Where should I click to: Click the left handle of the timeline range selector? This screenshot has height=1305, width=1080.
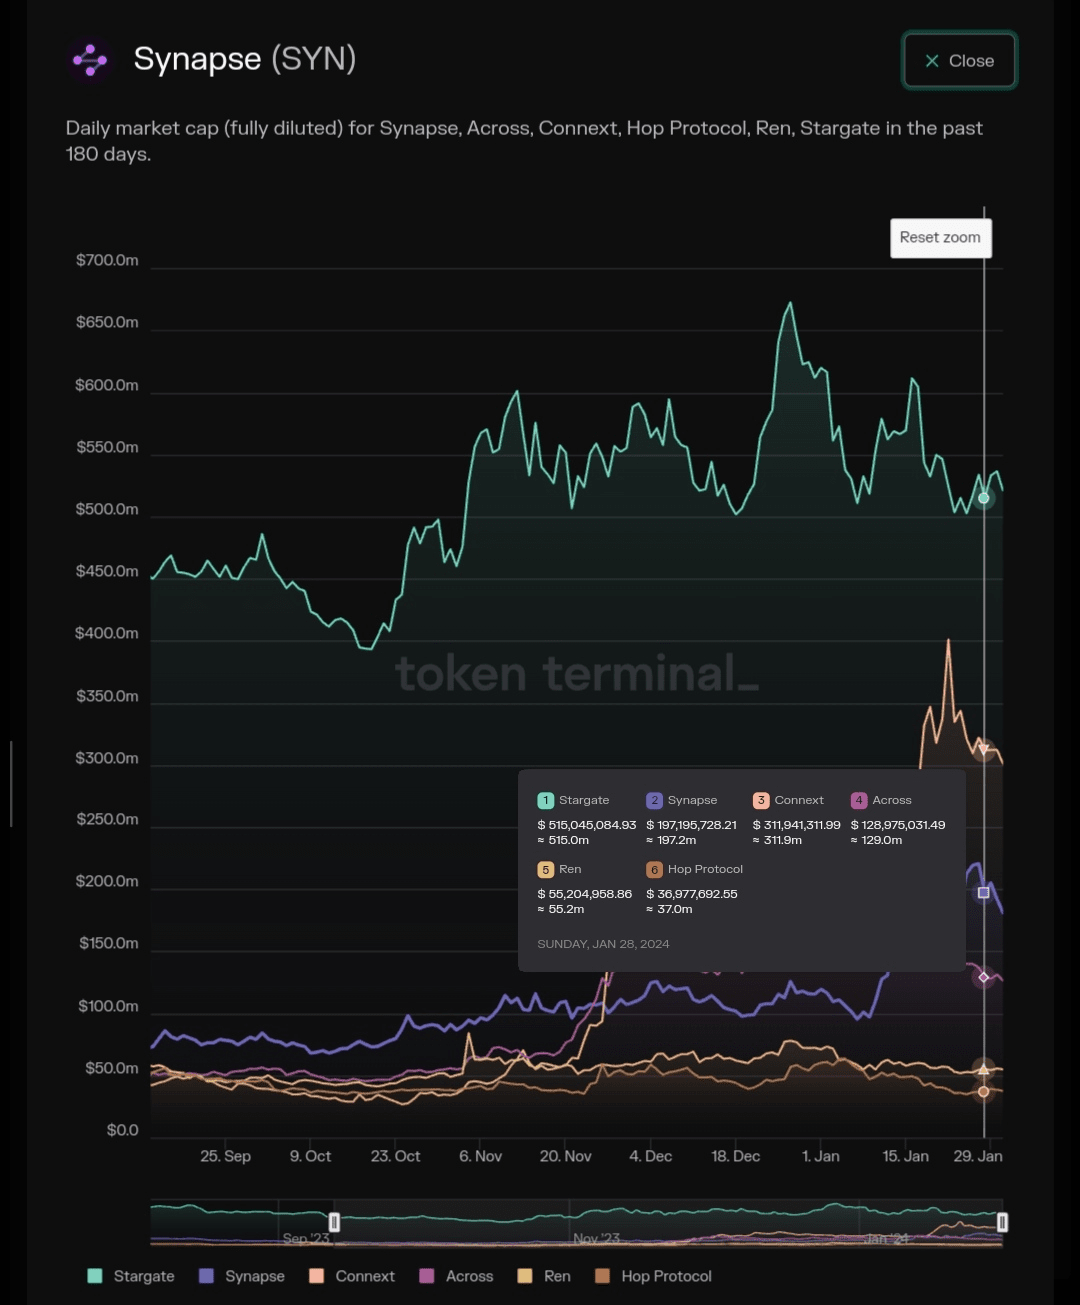[x=335, y=1222]
